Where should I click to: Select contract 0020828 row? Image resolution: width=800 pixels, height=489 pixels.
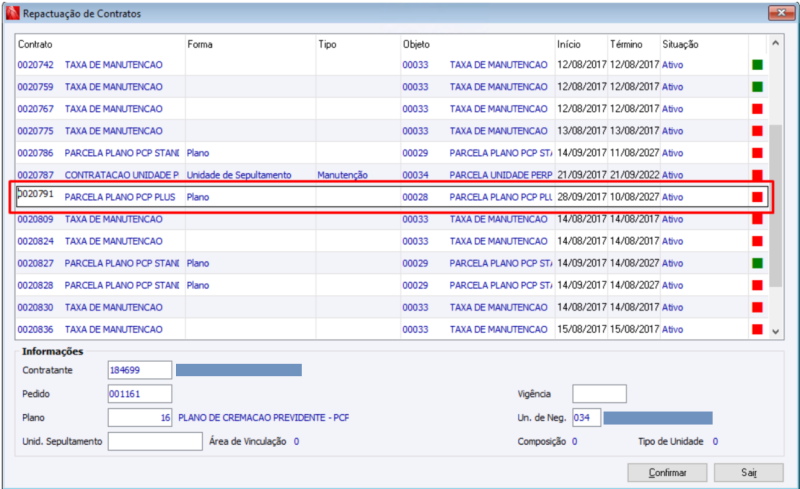click(x=392, y=285)
